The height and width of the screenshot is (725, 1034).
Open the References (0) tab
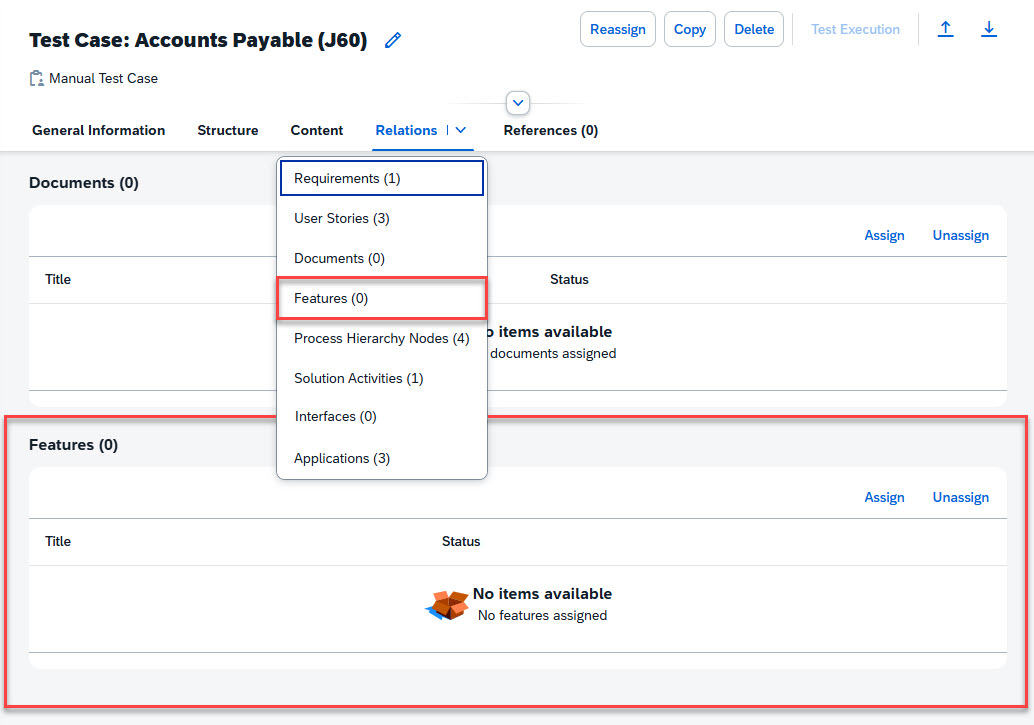pos(551,130)
